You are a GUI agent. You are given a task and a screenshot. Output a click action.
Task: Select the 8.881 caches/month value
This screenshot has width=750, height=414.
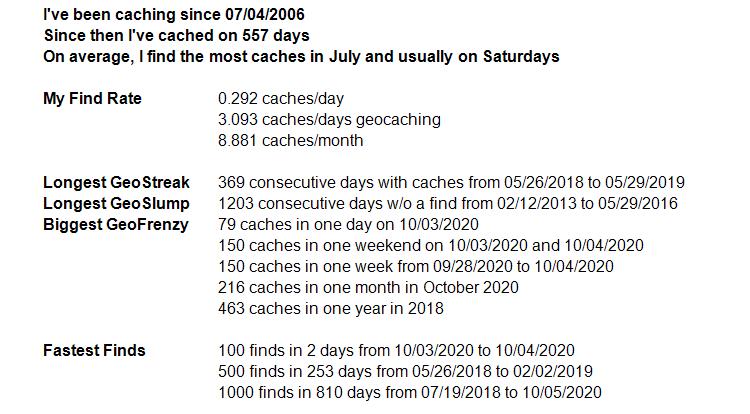click(x=290, y=141)
